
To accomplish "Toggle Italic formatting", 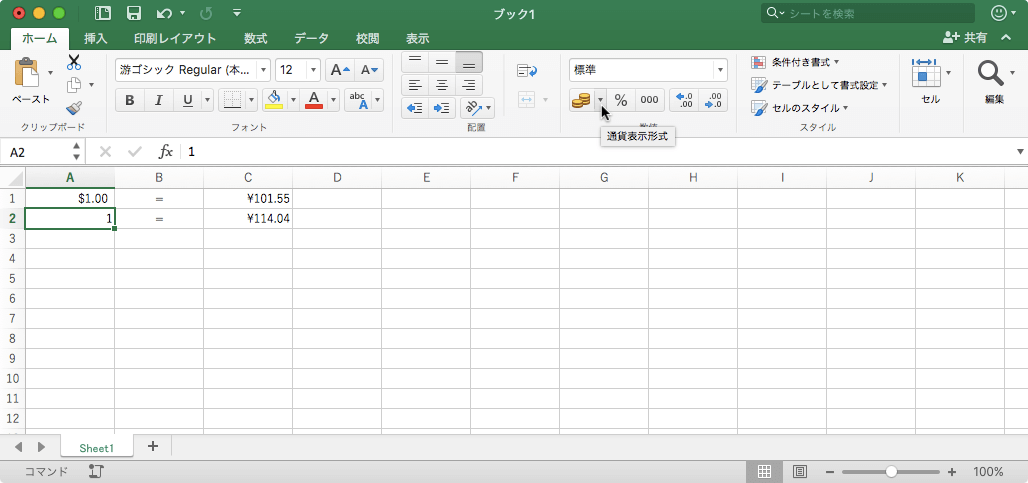I will point(158,100).
